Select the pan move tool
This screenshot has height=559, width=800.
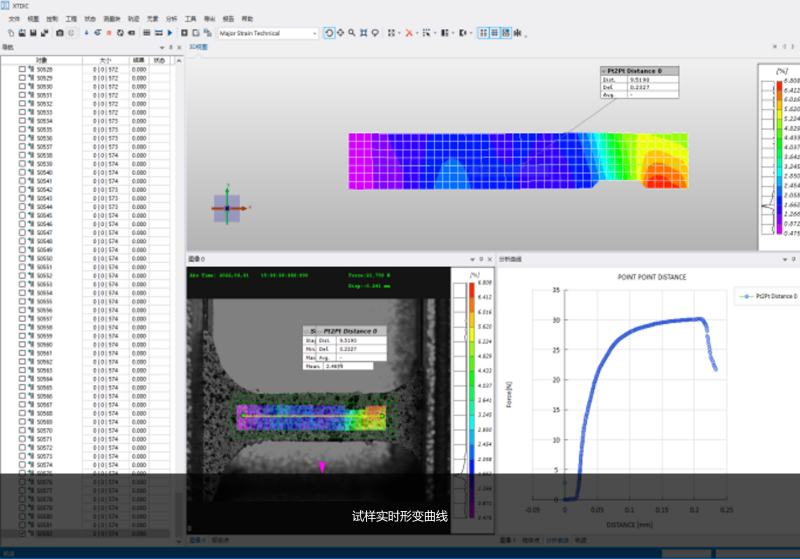[340, 33]
